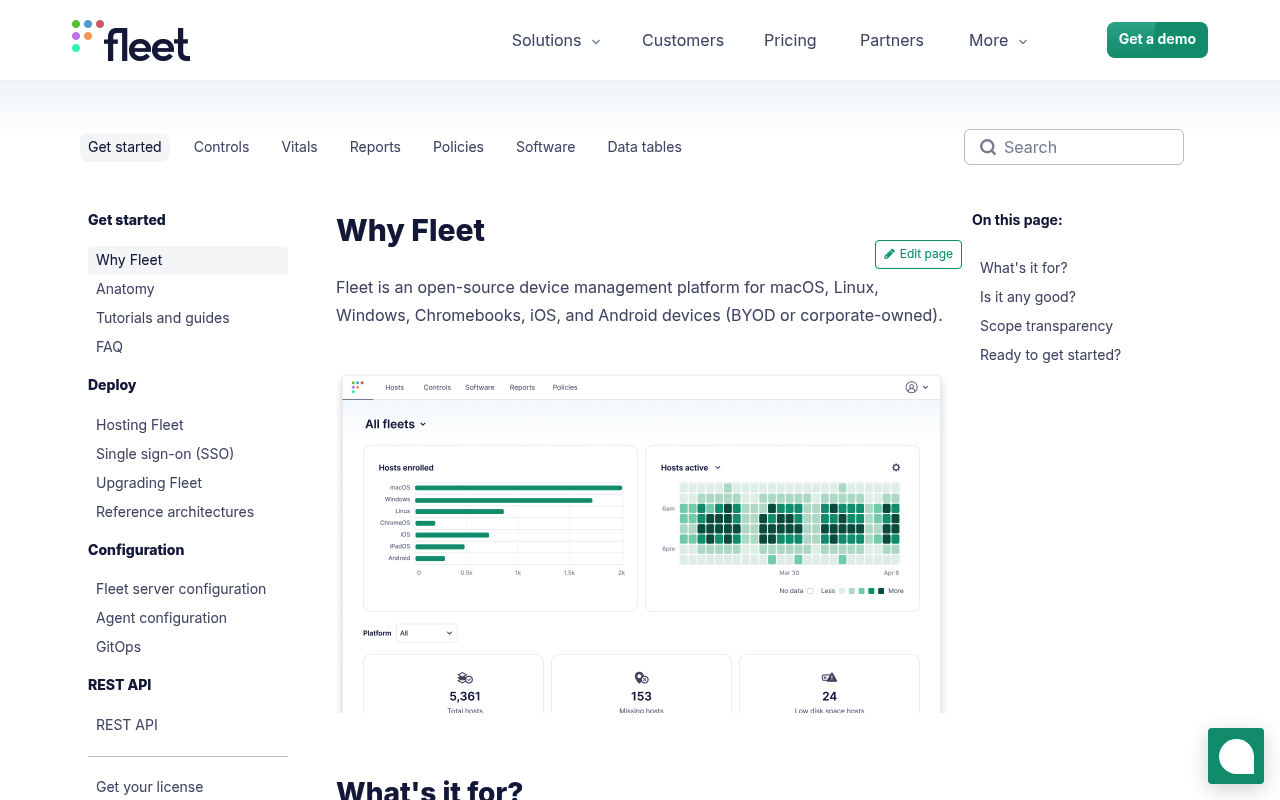Image resolution: width=1280 pixels, height=800 pixels.
Task: Open Tutorials and guides in the sidebar
Action: click(163, 318)
